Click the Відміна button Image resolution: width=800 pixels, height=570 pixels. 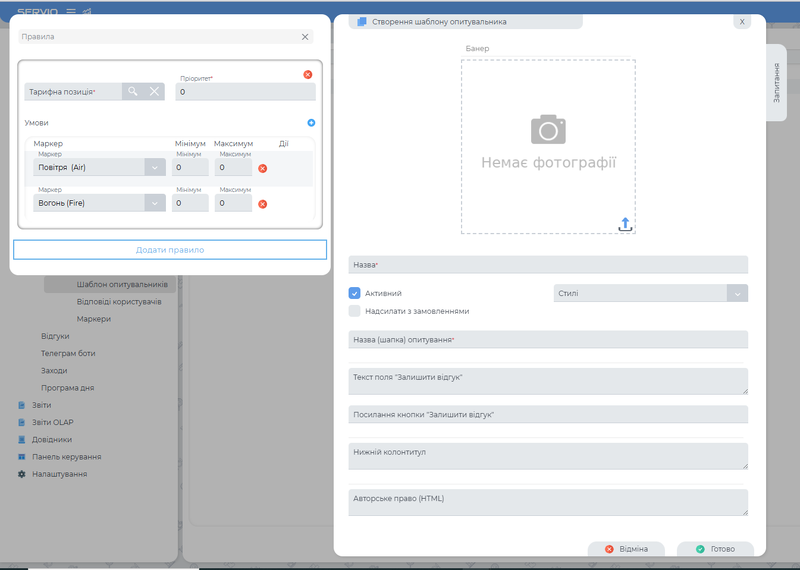pyautogui.click(x=626, y=549)
